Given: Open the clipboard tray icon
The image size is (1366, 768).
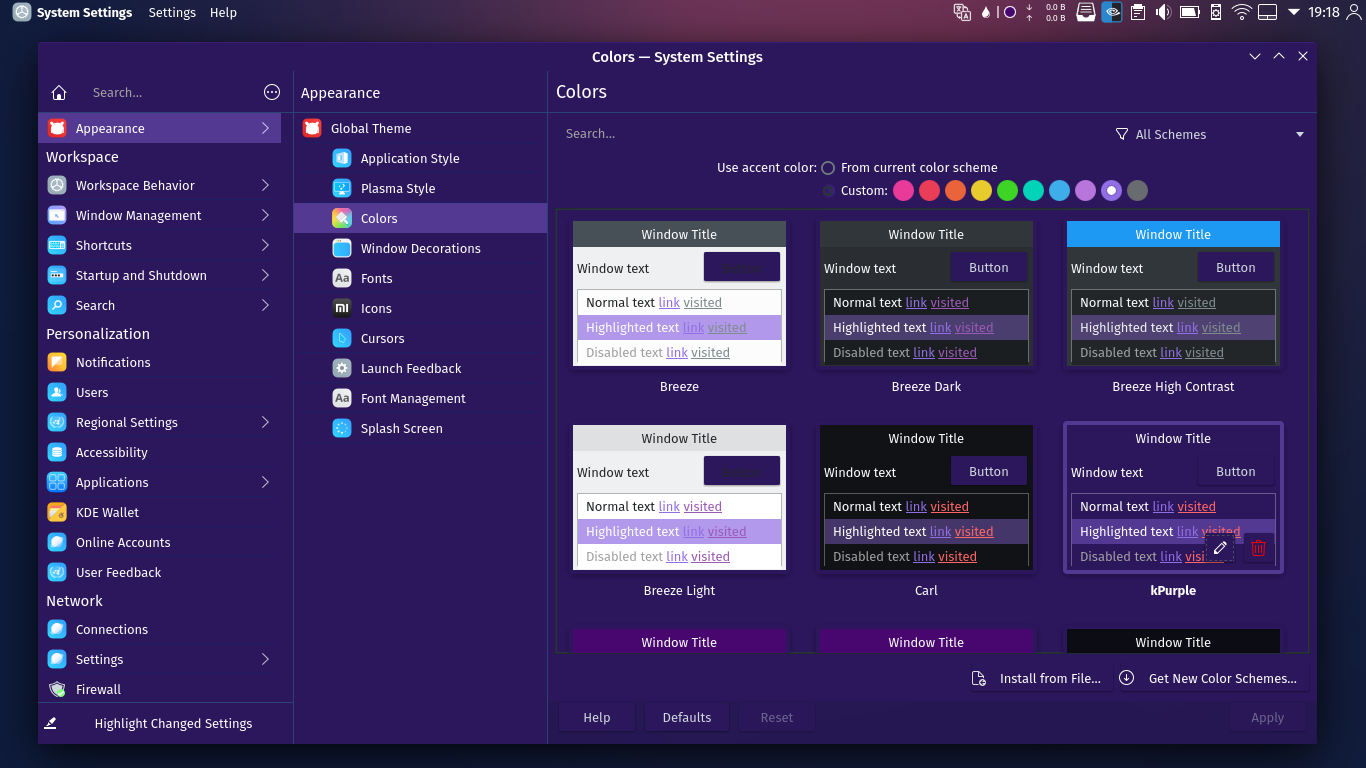Looking at the screenshot, I should (x=1137, y=12).
